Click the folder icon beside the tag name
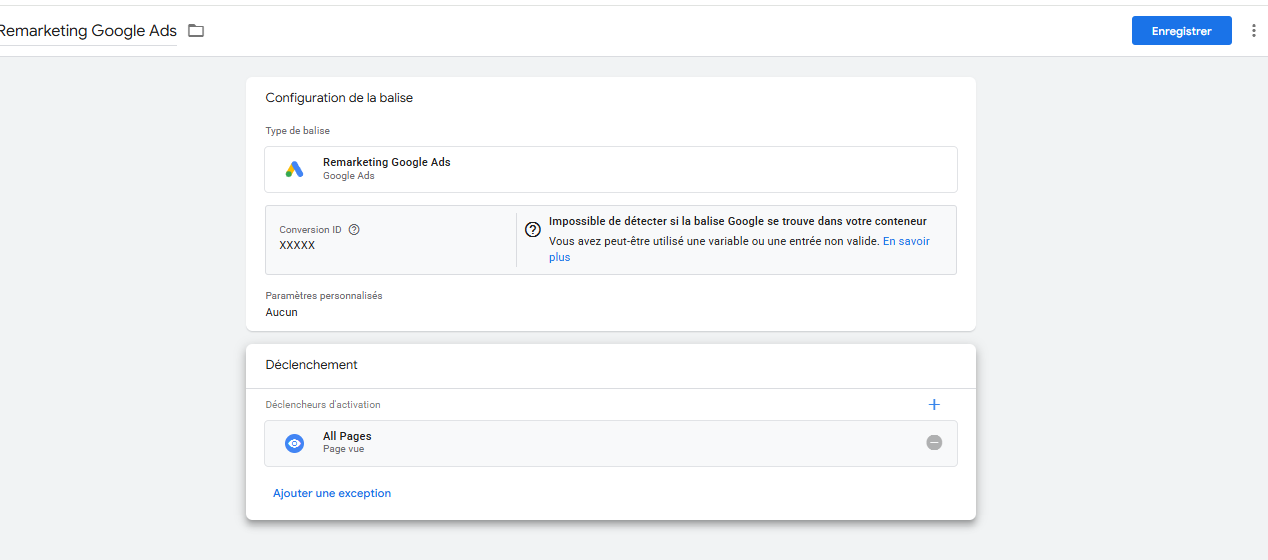This screenshot has height=560, width=1268. [x=196, y=31]
